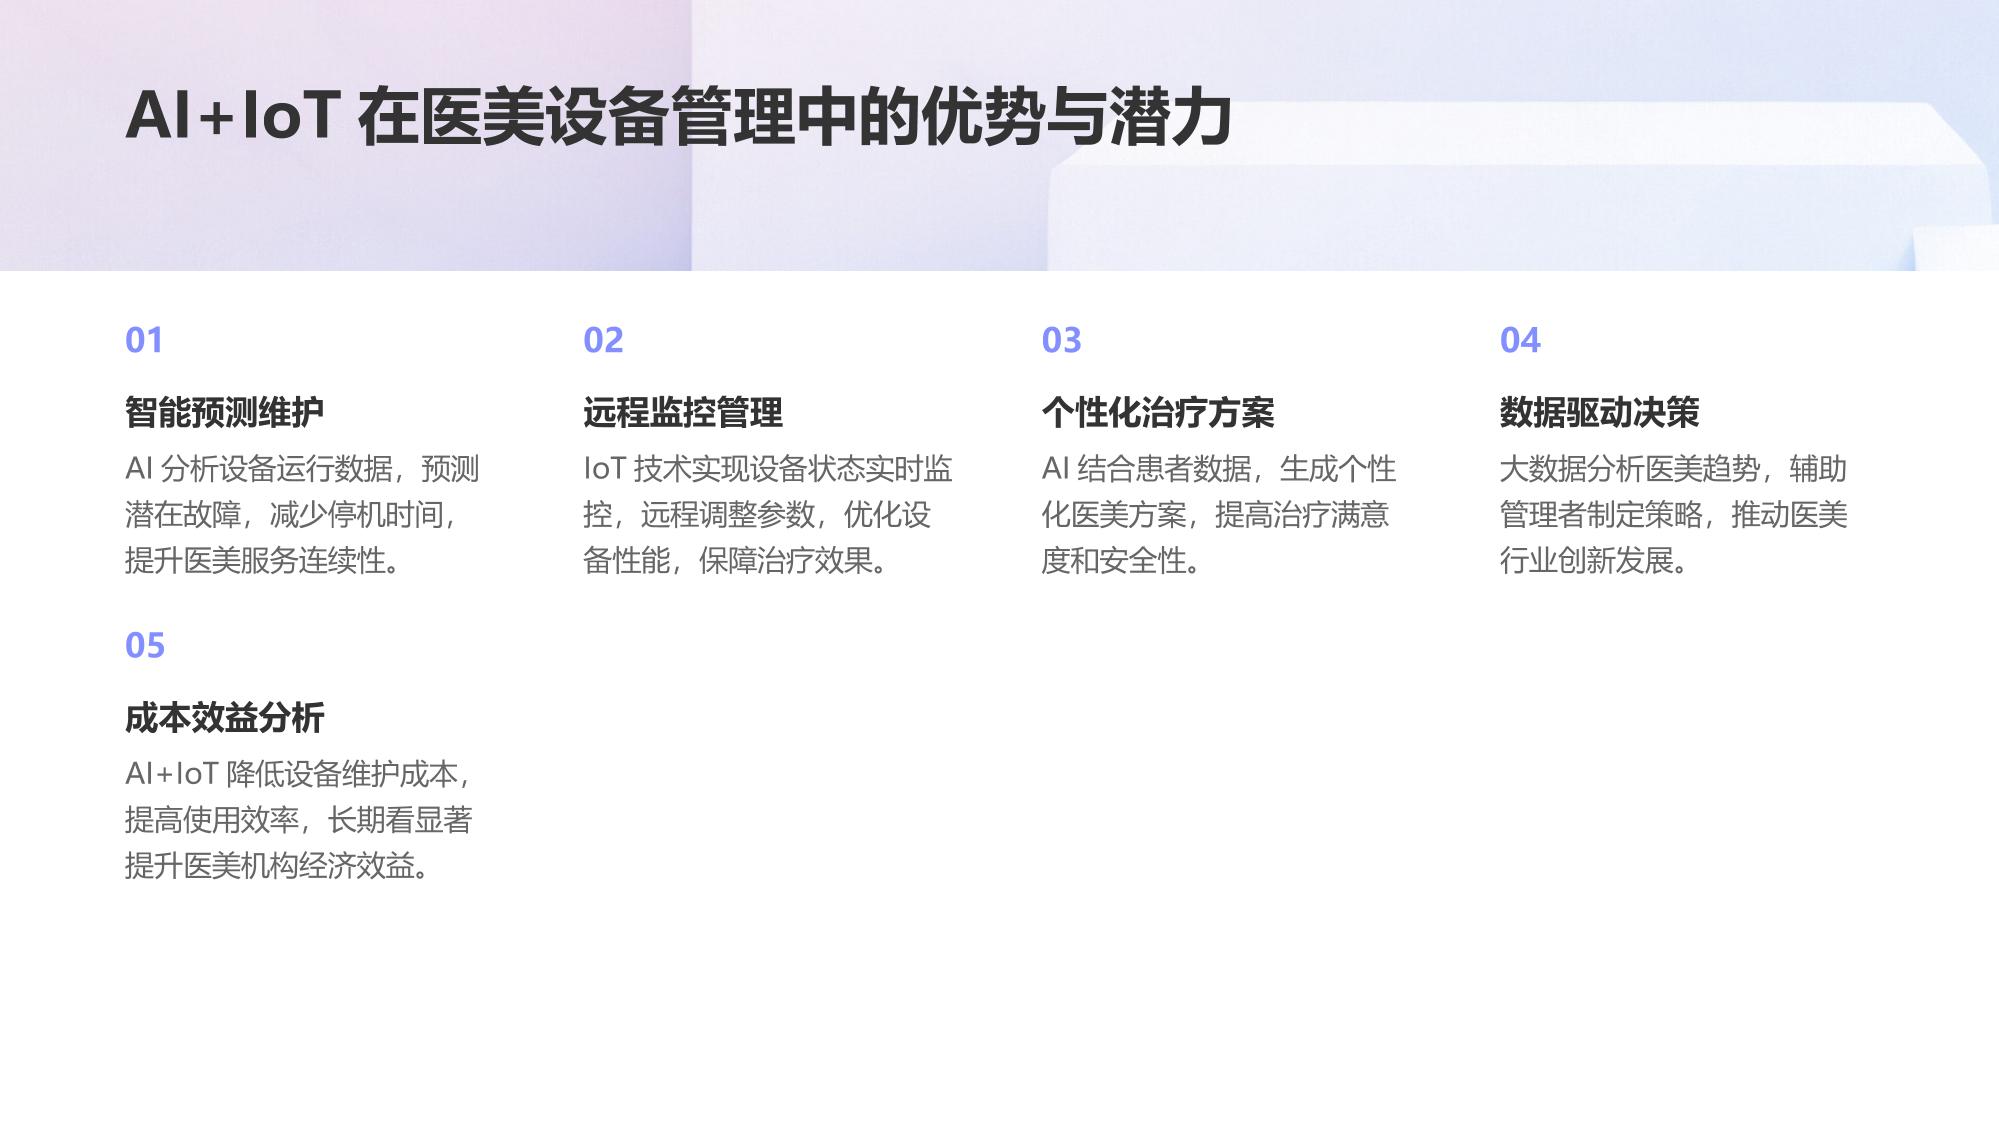
Task: Click the paragraph starting AI 结合患者数据
Action: (x=1219, y=514)
